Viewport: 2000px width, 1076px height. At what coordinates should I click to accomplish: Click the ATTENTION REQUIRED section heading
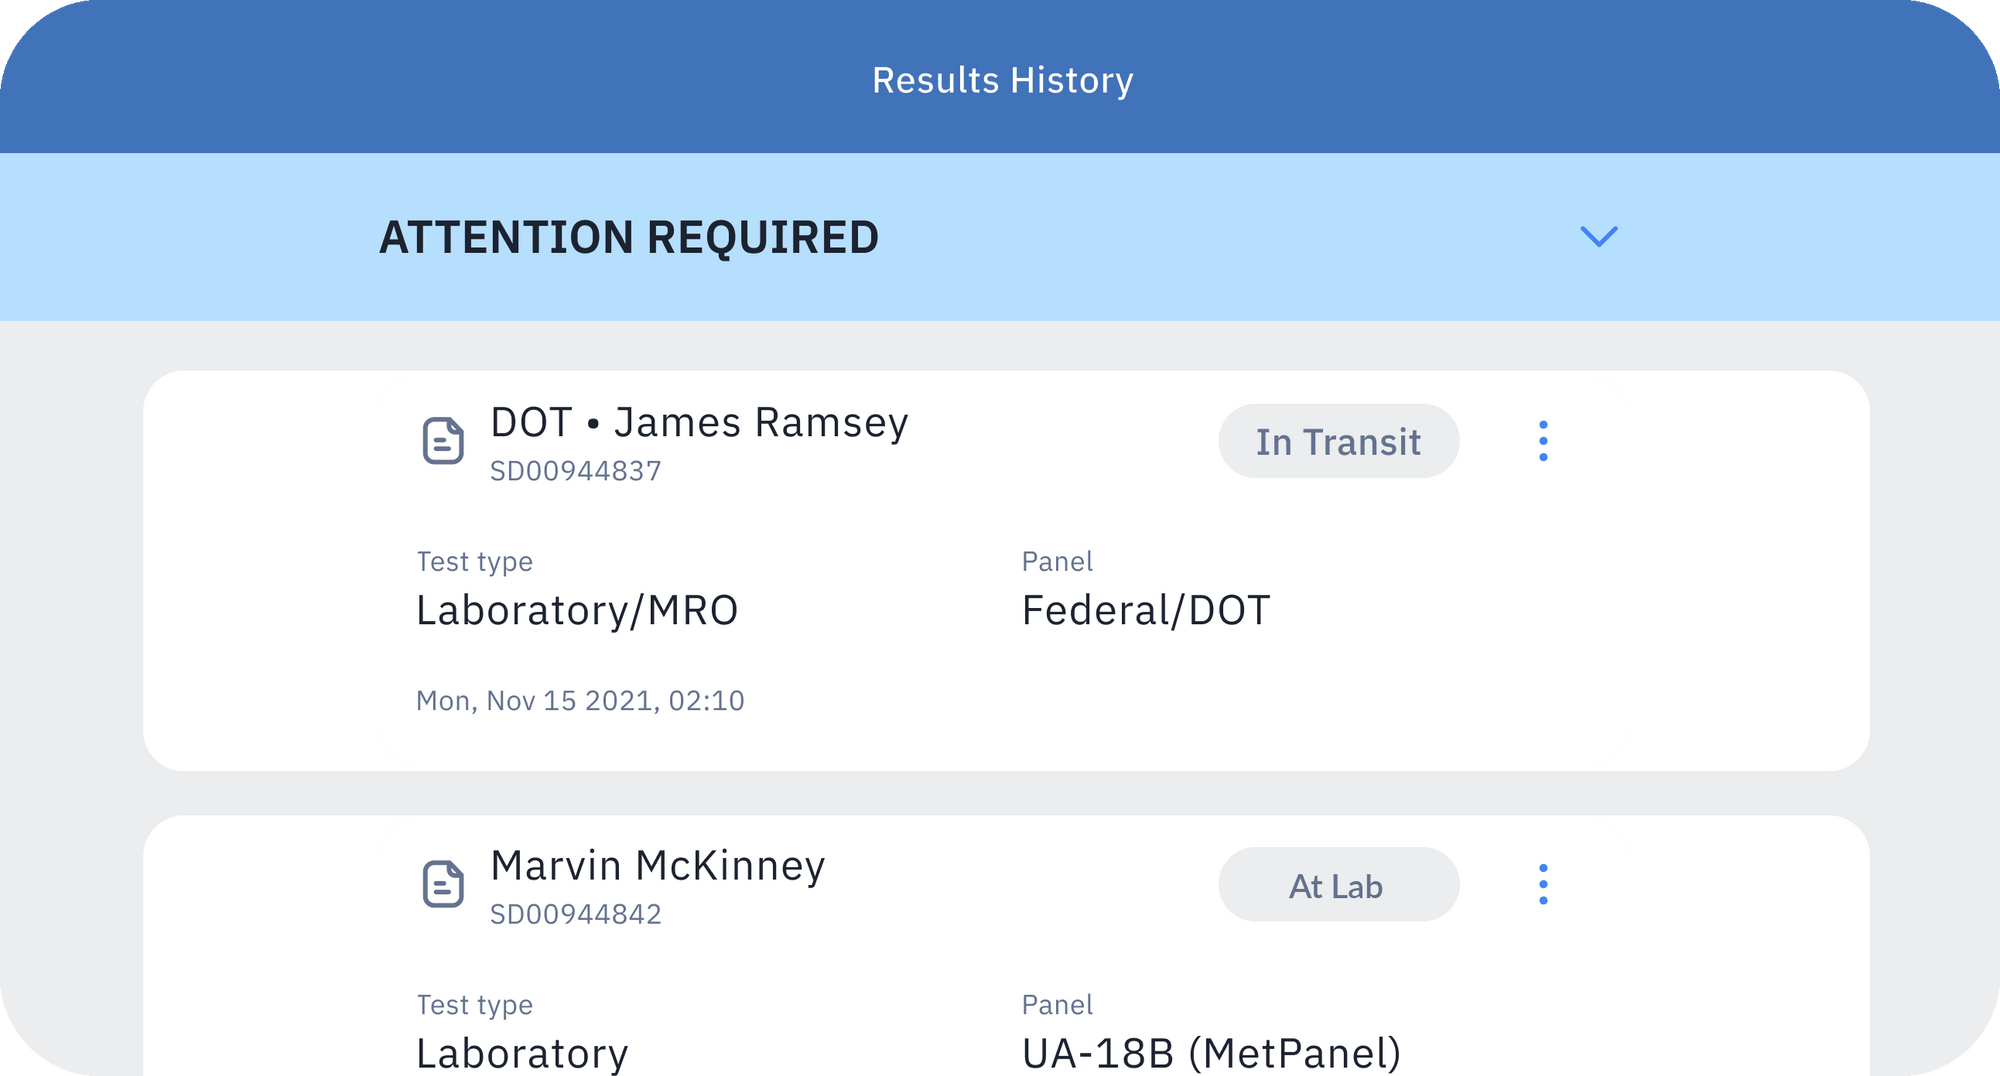[x=629, y=238]
